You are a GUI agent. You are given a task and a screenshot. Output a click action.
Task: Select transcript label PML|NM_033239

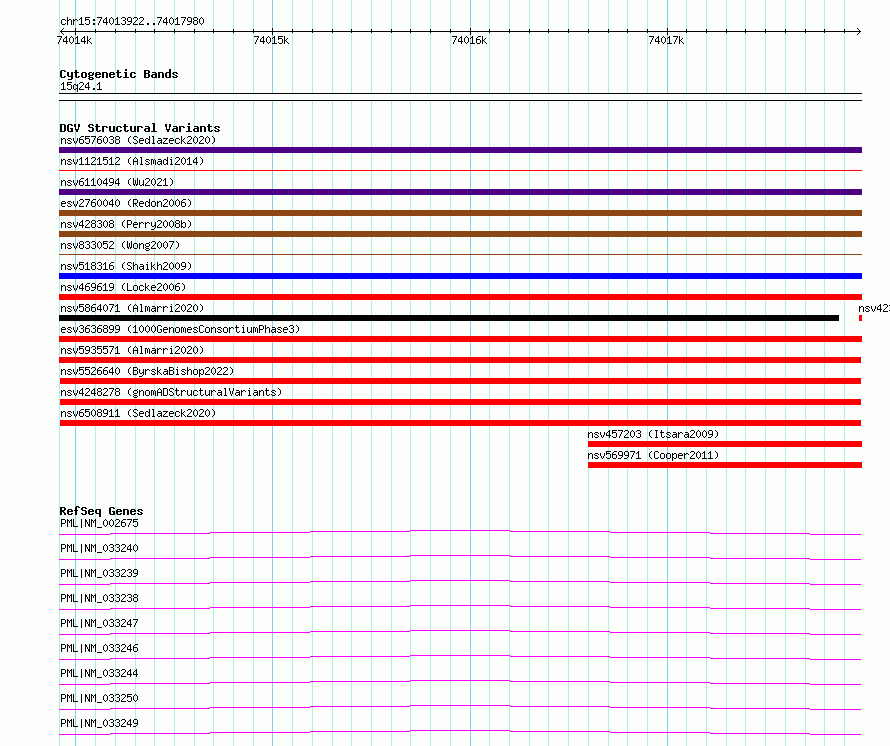pos(99,573)
